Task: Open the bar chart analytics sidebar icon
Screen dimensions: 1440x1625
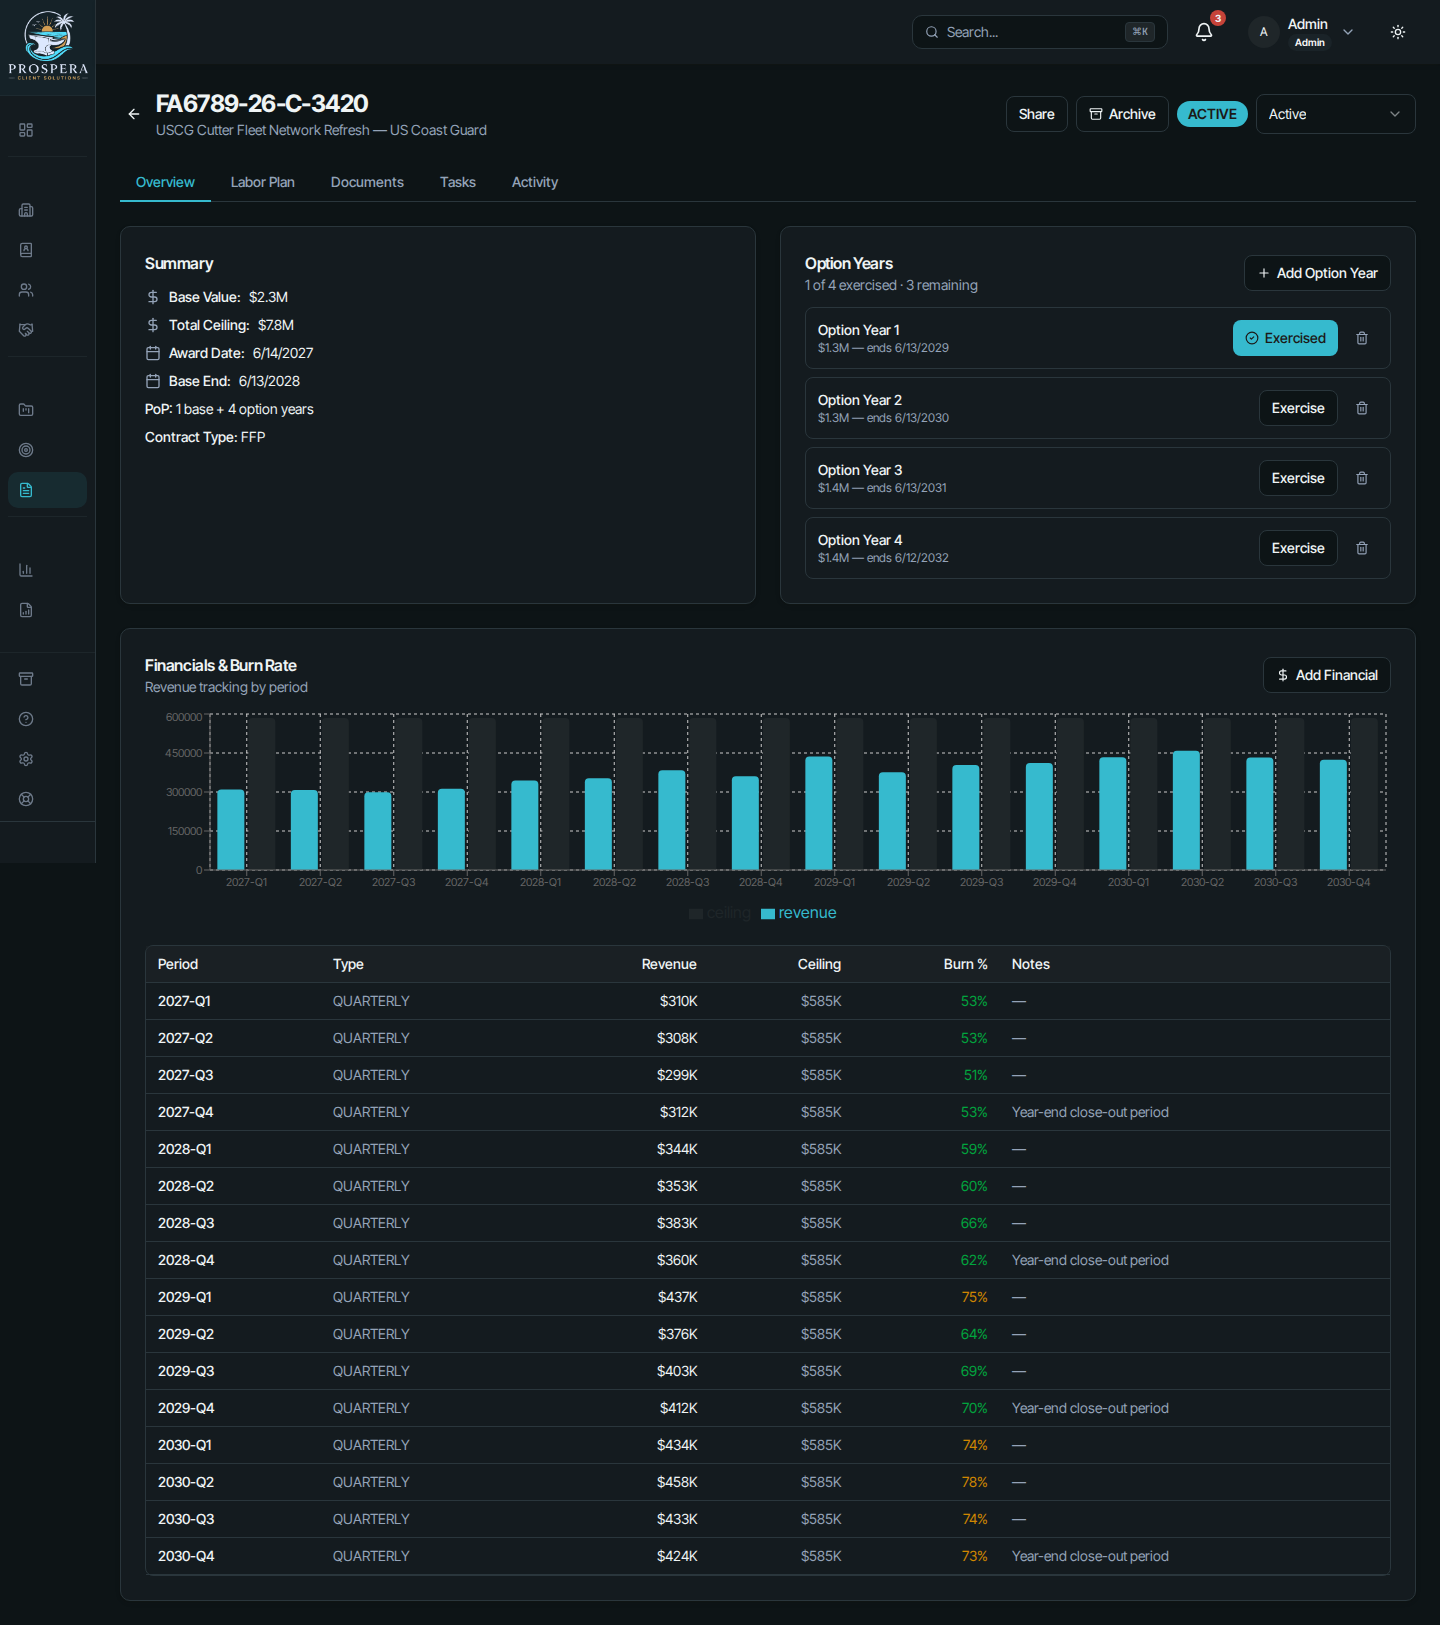Action: [x=26, y=570]
